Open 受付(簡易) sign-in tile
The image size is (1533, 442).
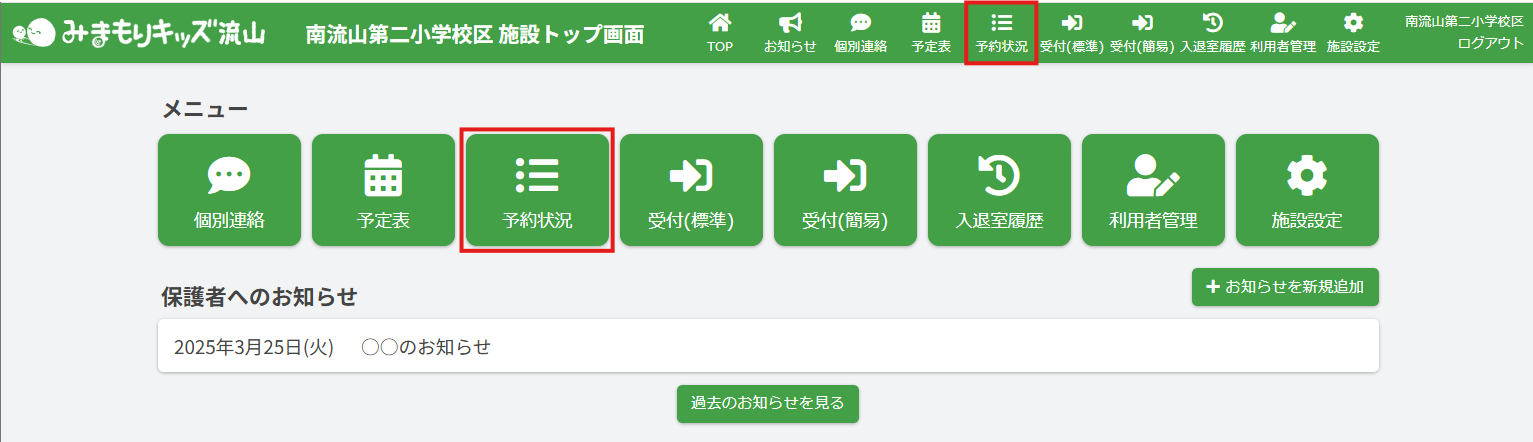pyautogui.click(x=845, y=190)
